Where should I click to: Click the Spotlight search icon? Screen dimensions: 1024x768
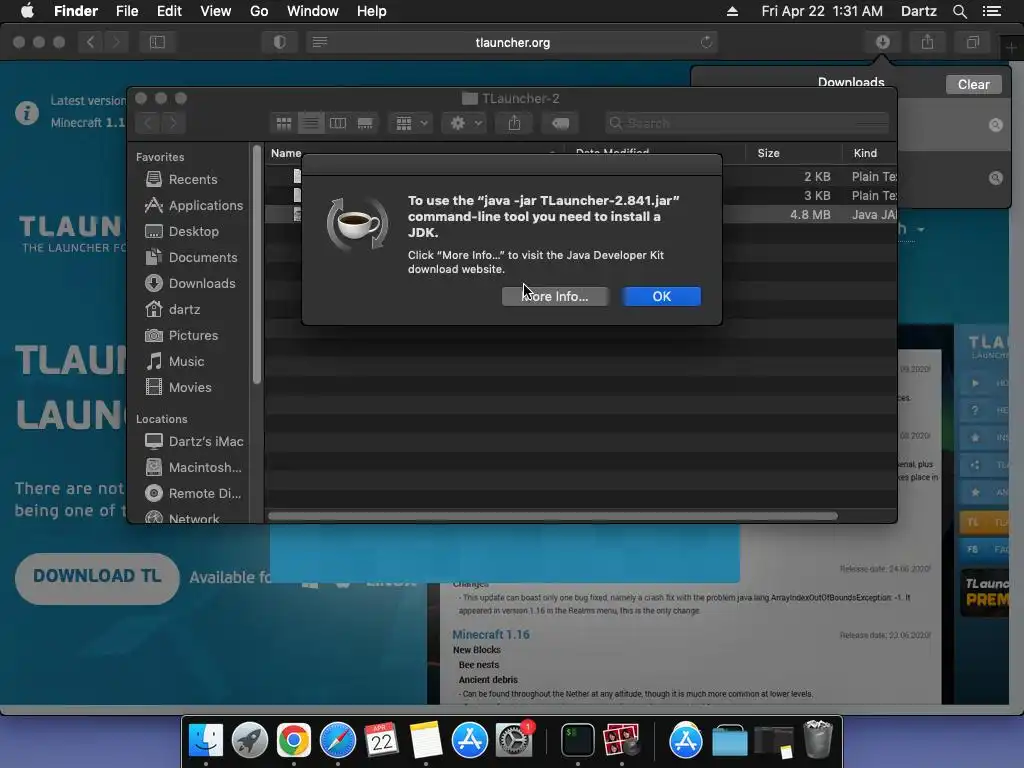[959, 11]
